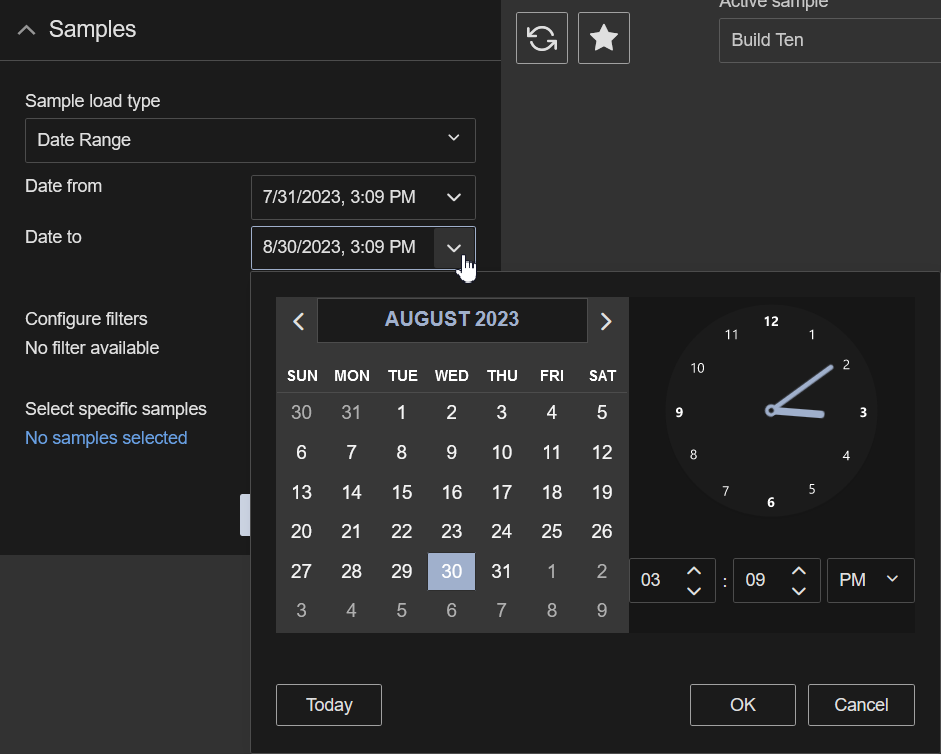Open the Sample load type dropdown

tap(250, 140)
